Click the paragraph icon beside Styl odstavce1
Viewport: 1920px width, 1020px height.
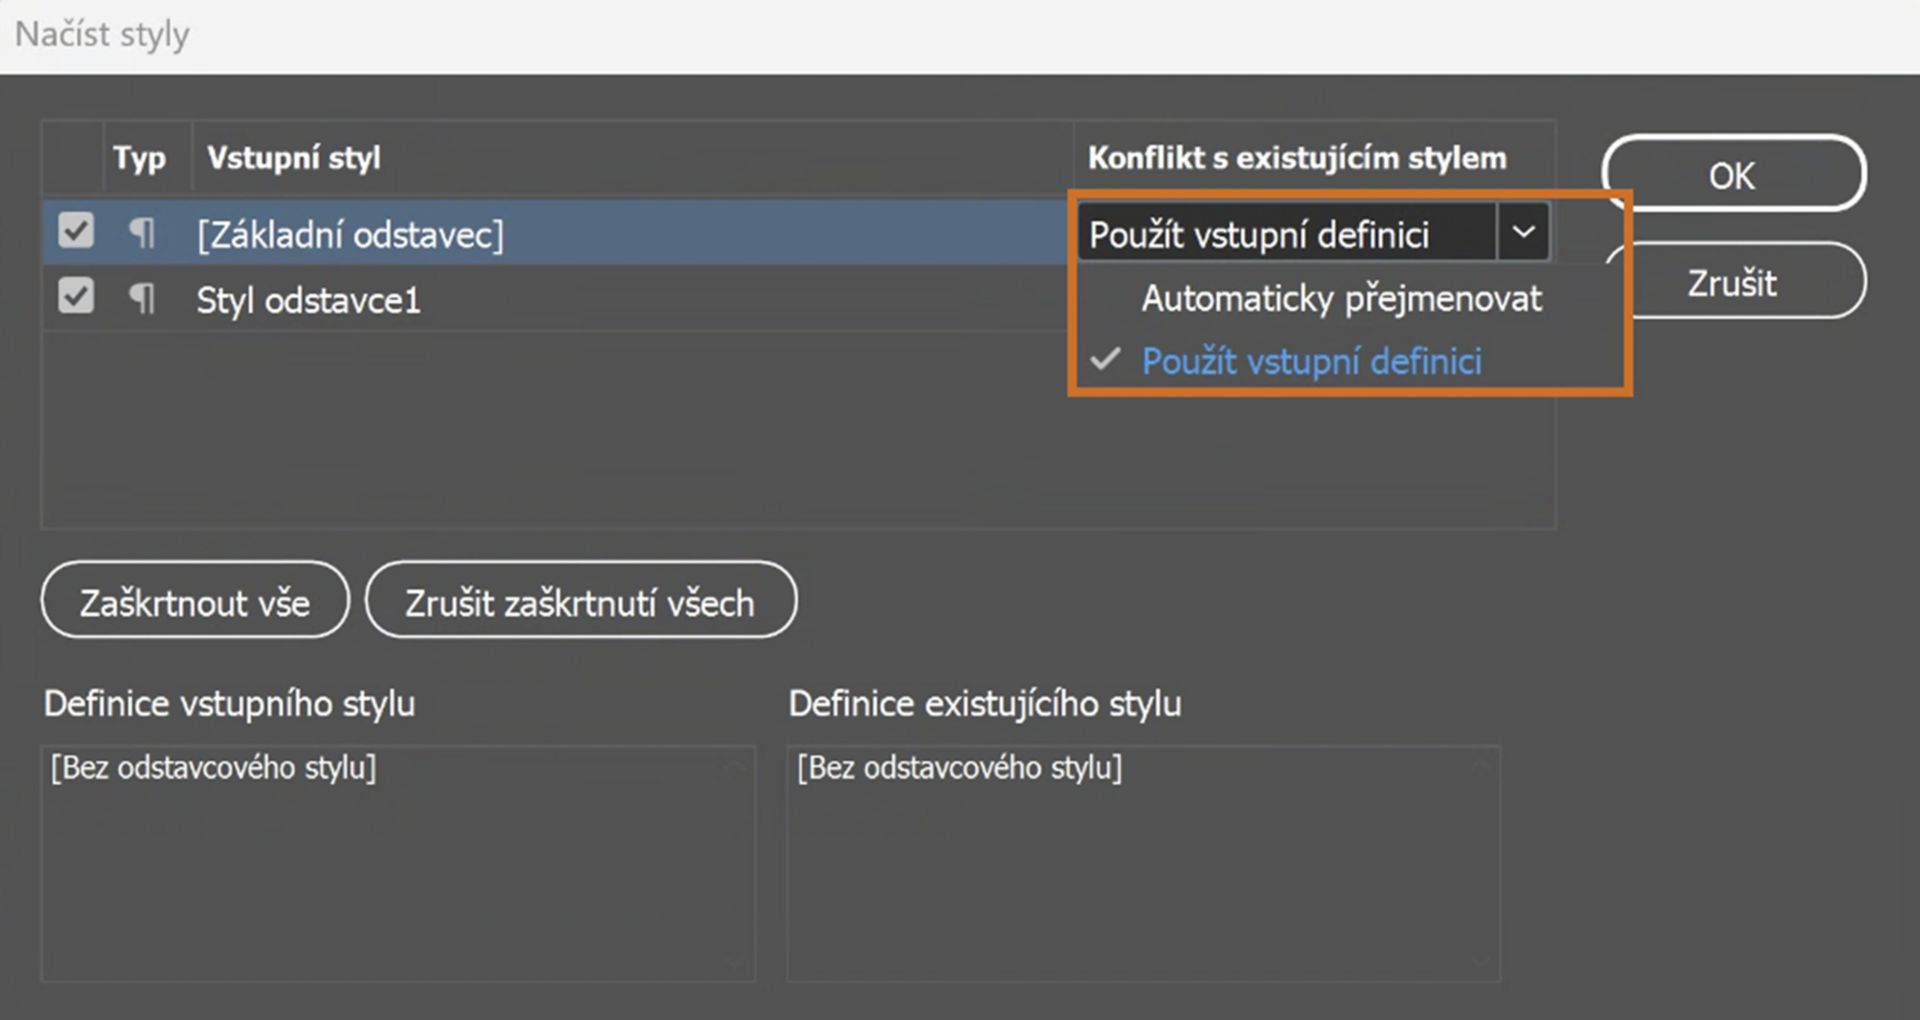pyautogui.click(x=143, y=299)
